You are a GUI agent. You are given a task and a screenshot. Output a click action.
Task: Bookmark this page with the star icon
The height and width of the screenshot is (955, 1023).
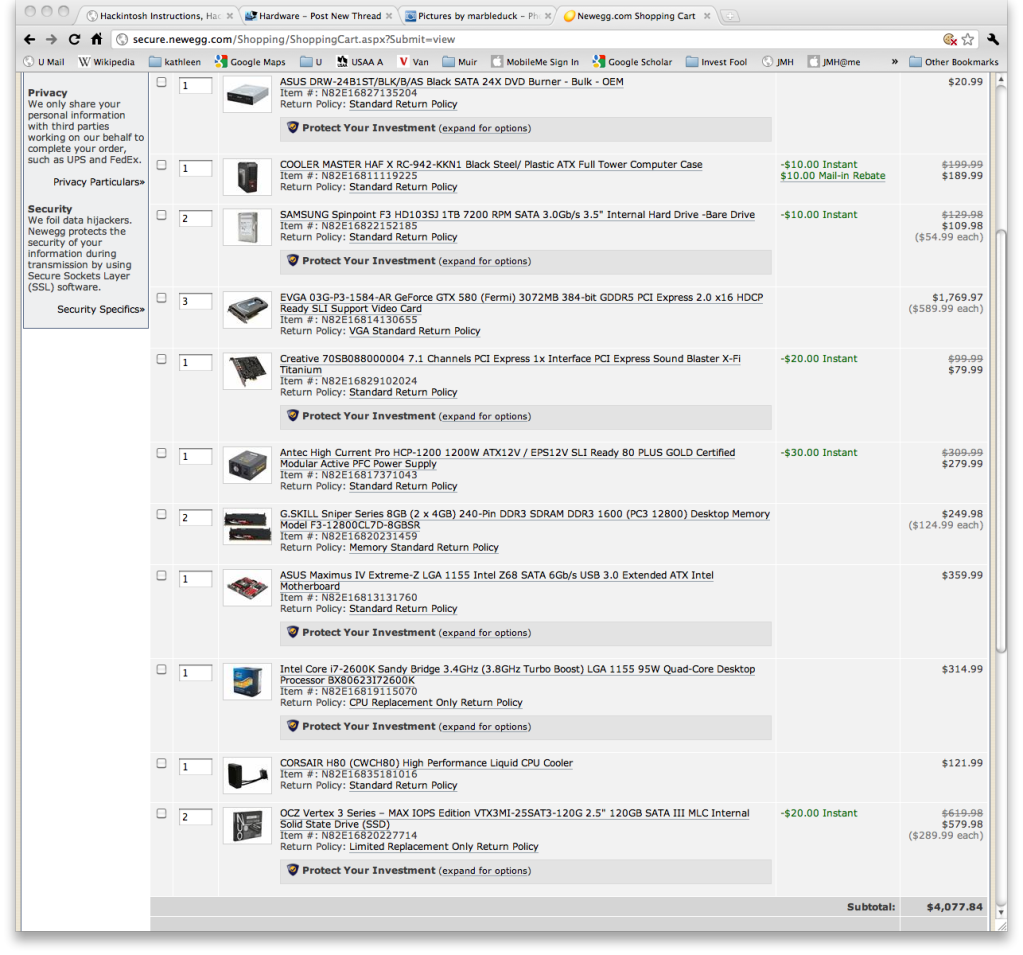point(968,39)
